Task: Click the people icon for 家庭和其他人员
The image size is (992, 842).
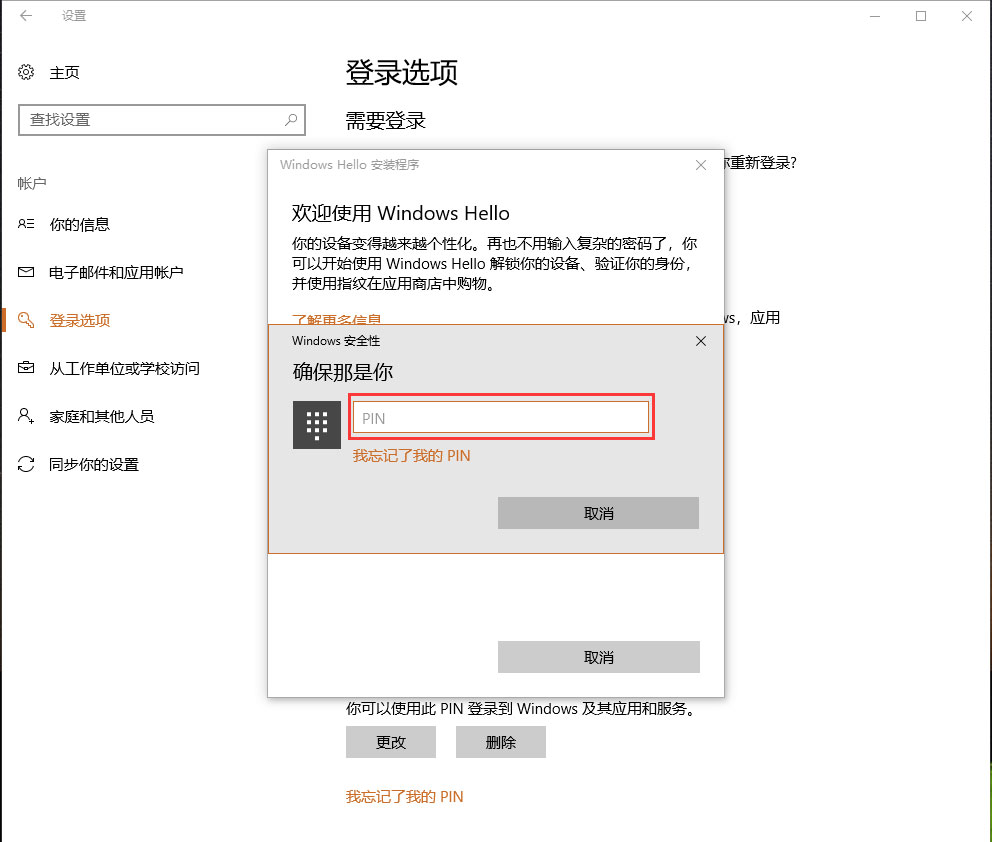Action: 30,416
